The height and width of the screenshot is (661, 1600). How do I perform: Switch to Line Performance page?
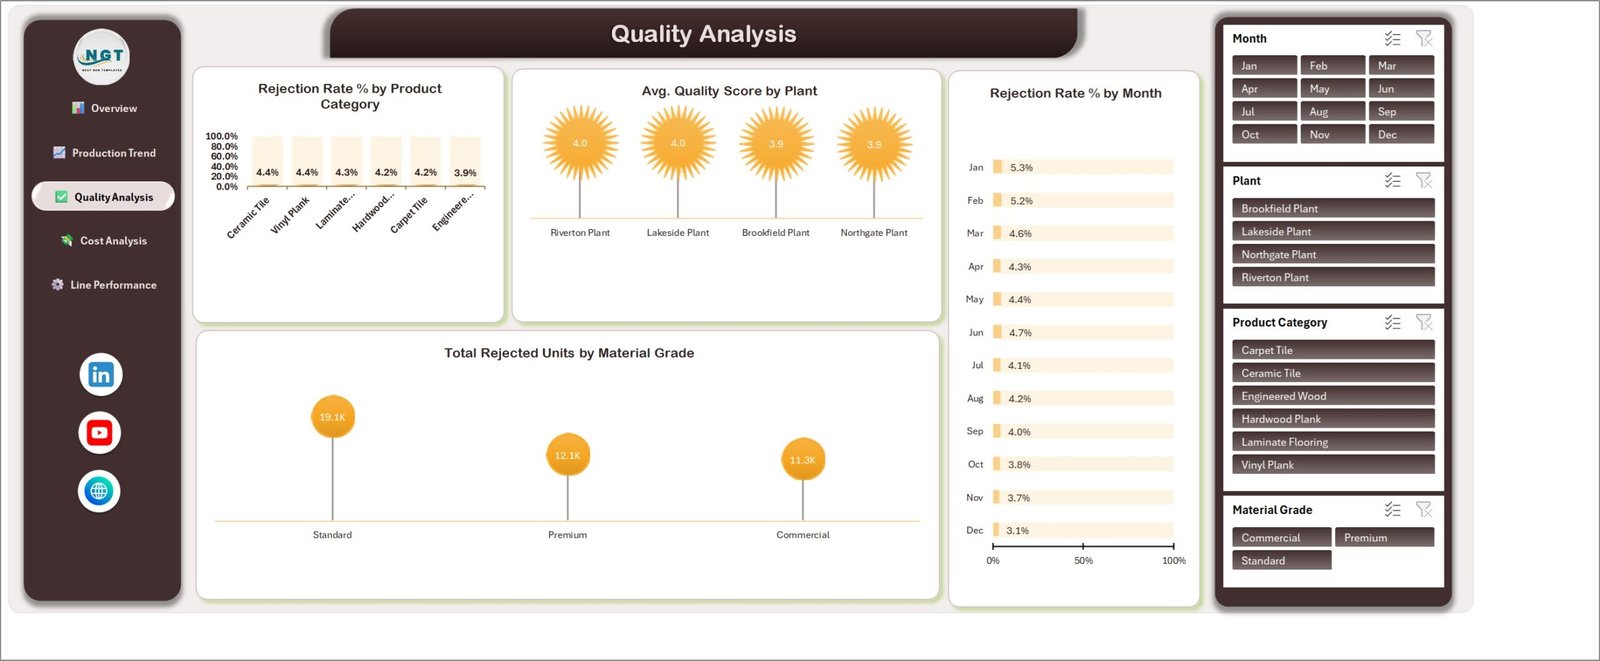coord(113,285)
